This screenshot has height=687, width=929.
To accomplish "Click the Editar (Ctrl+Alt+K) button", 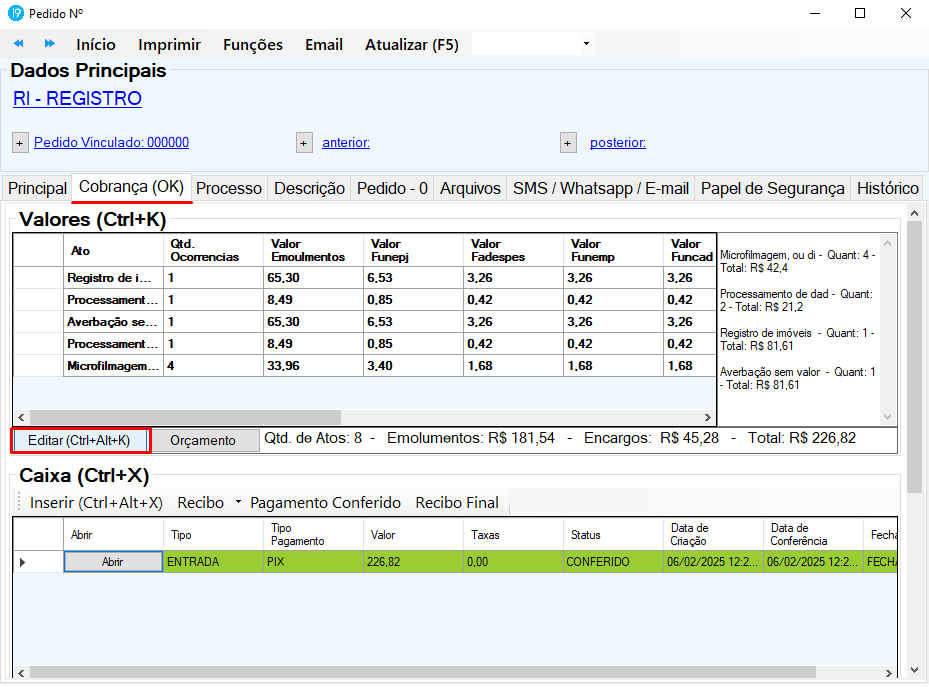I will coord(79,440).
